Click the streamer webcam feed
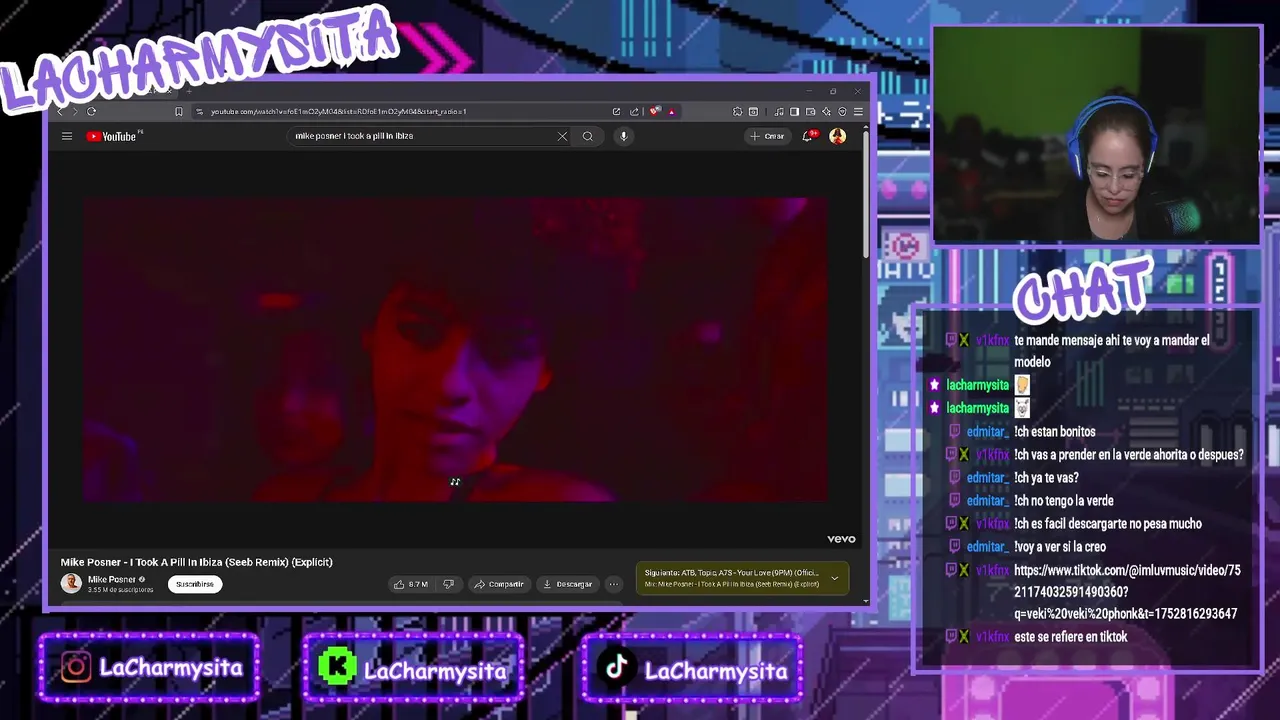 1096,135
